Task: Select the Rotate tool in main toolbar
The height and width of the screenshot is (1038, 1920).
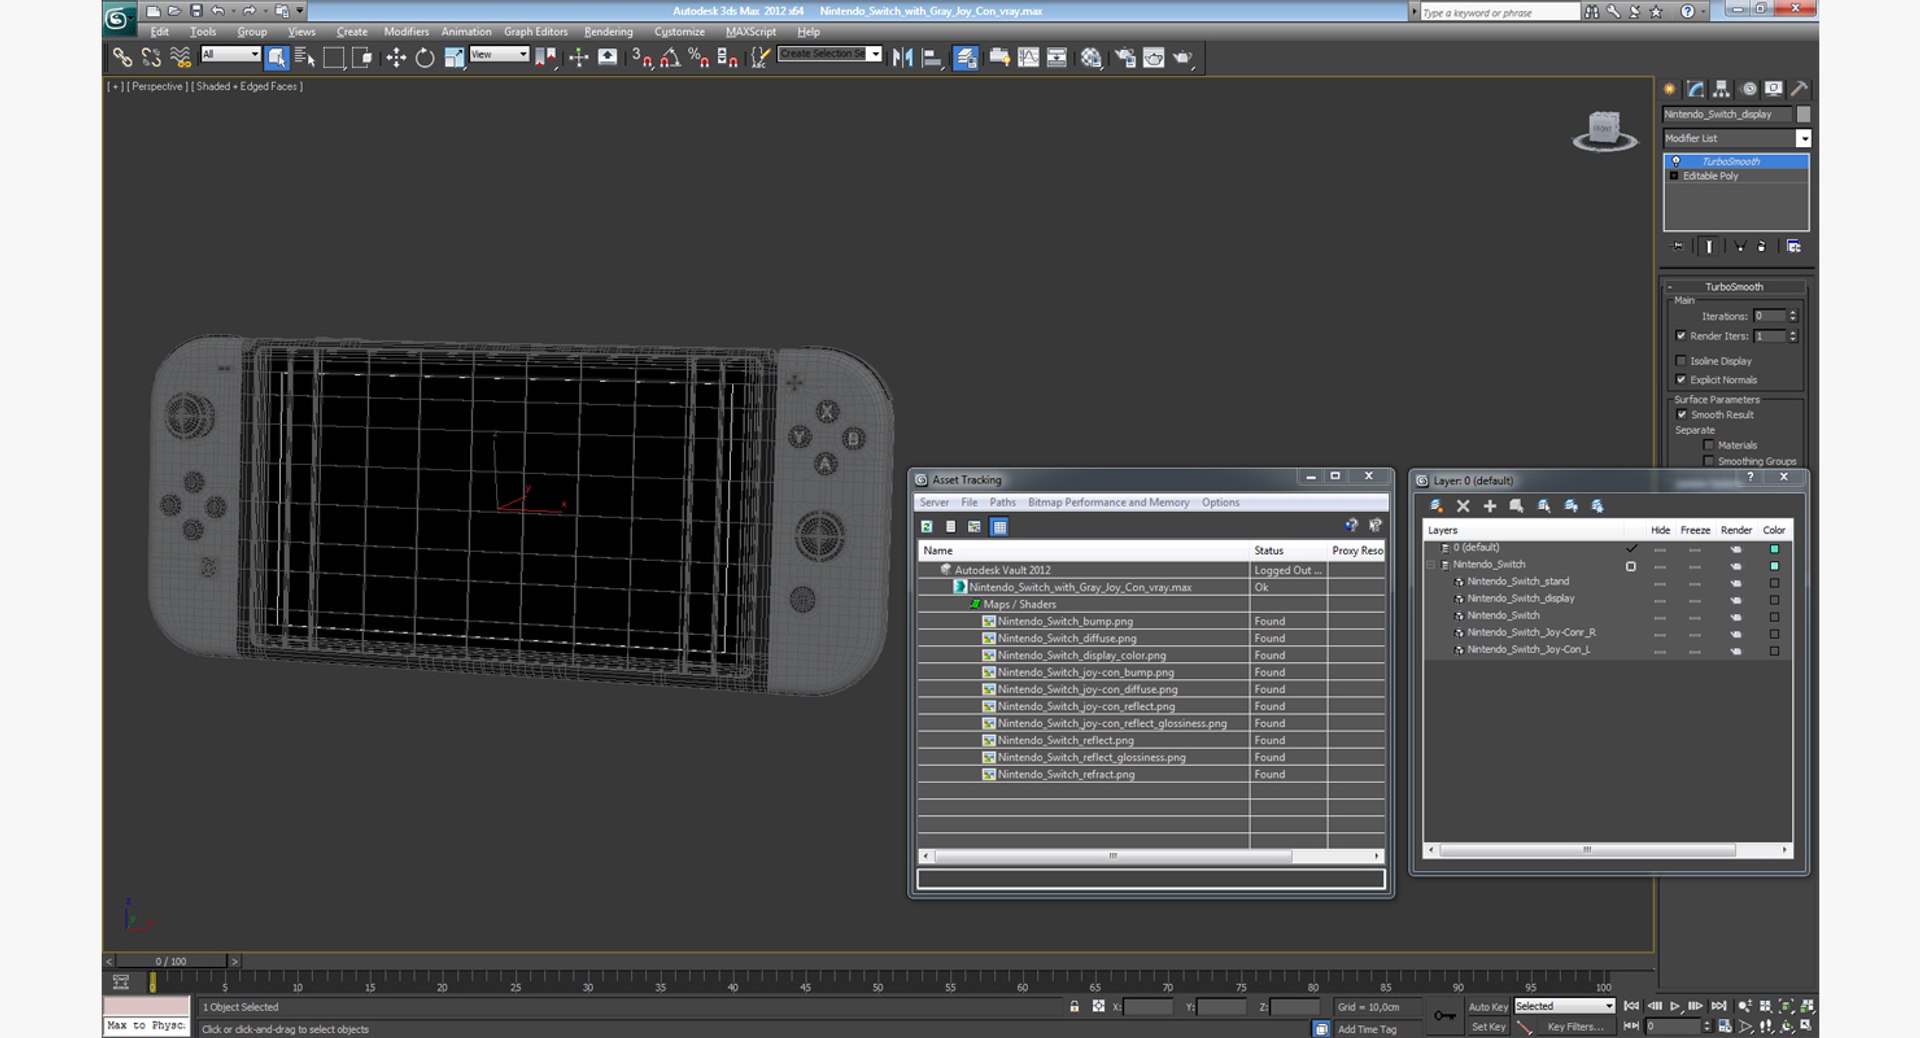Action: click(425, 58)
